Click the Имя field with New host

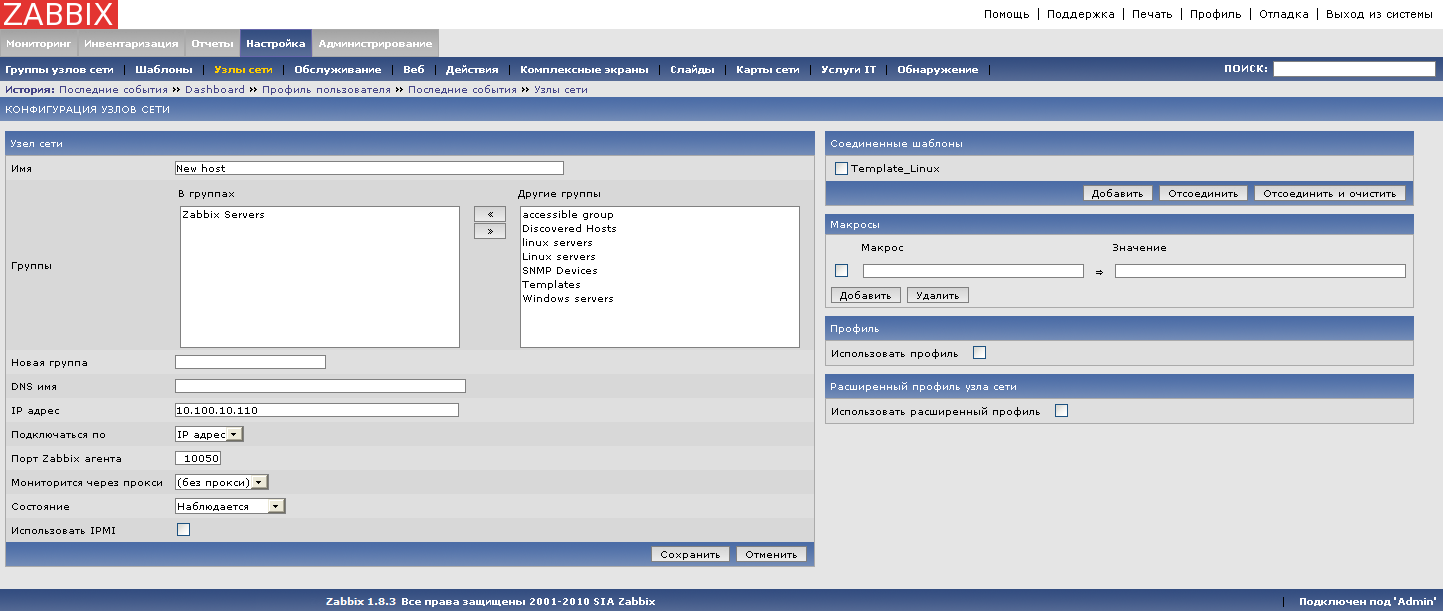(369, 168)
